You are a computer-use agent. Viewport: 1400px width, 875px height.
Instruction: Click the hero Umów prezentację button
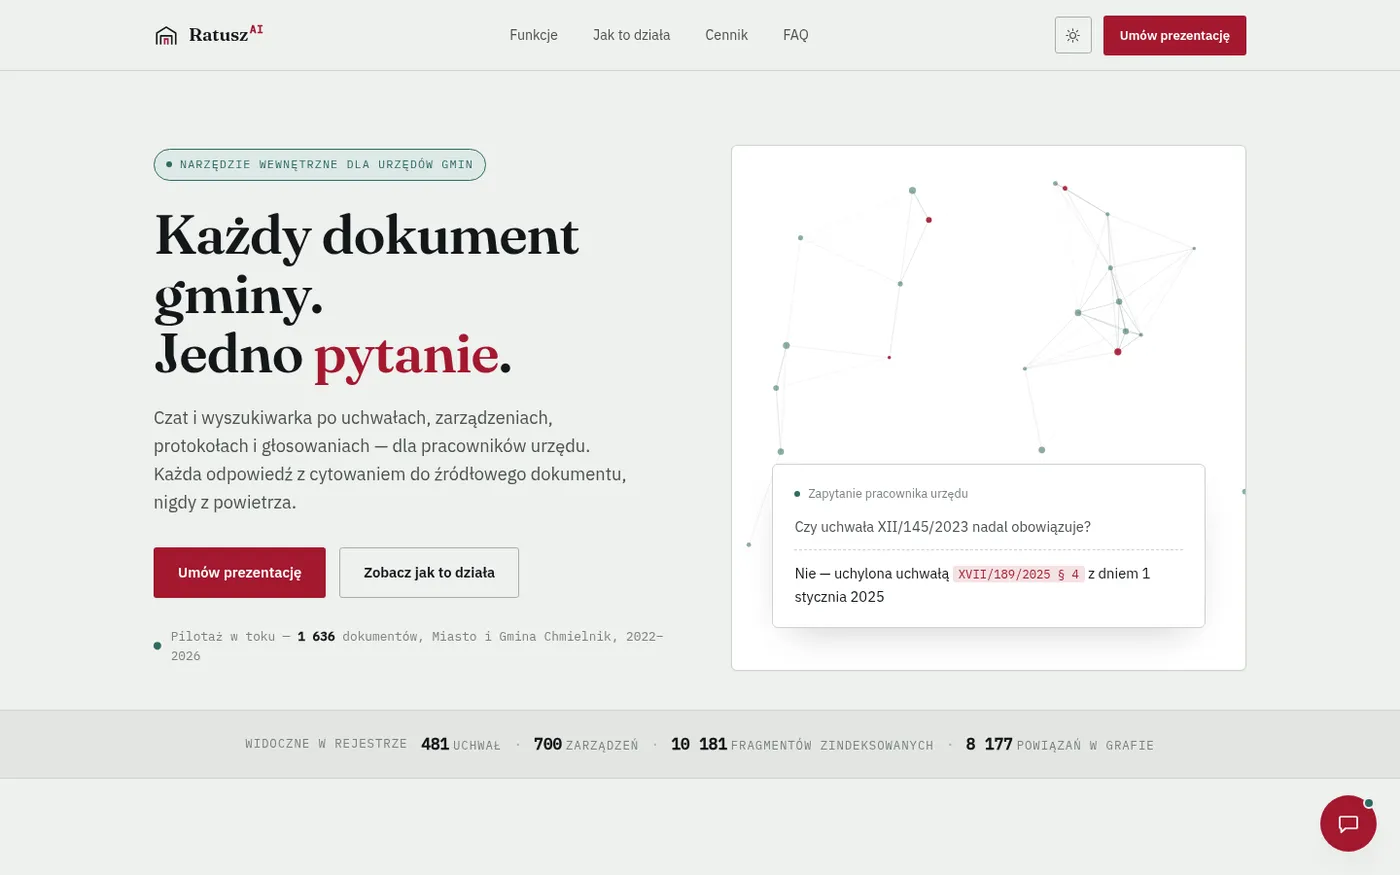(239, 573)
